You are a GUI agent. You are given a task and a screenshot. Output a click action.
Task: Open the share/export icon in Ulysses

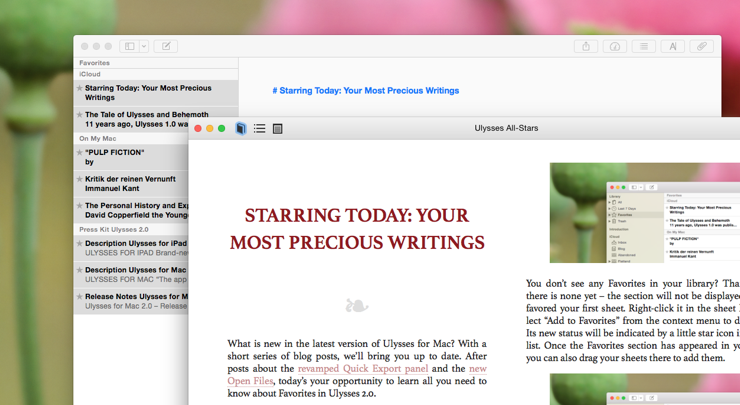586,46
